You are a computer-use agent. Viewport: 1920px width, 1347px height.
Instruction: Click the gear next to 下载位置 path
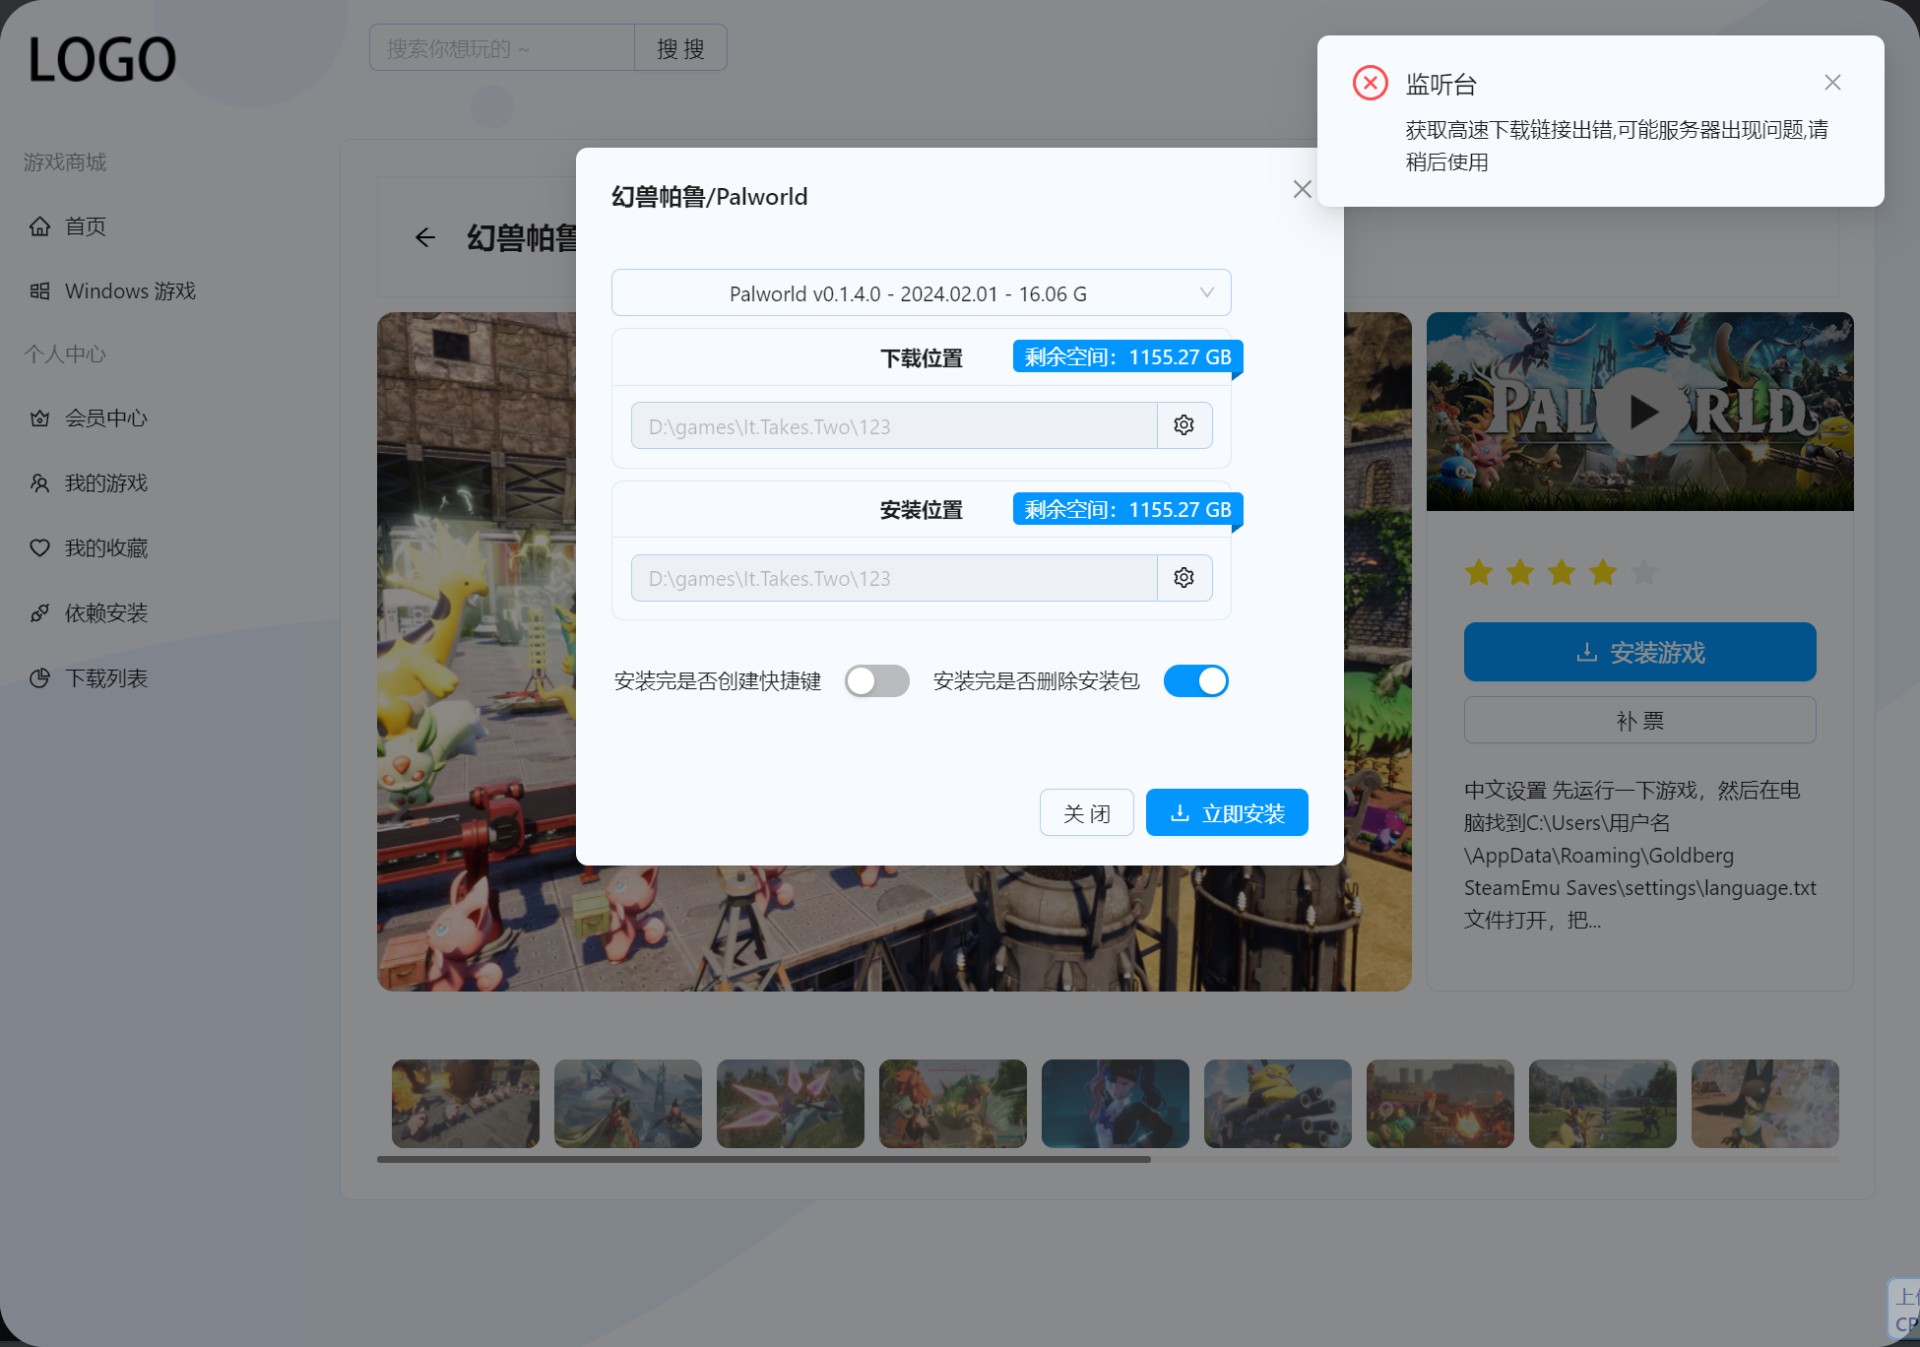1184,425
